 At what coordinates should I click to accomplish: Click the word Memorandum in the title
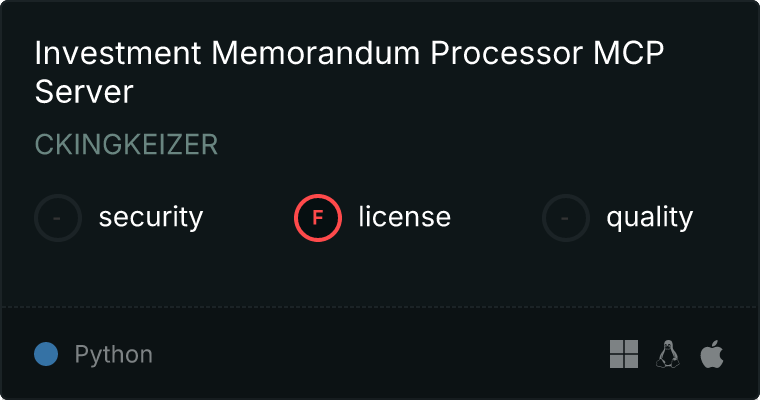pyautogui.click(x=316, y=52)
